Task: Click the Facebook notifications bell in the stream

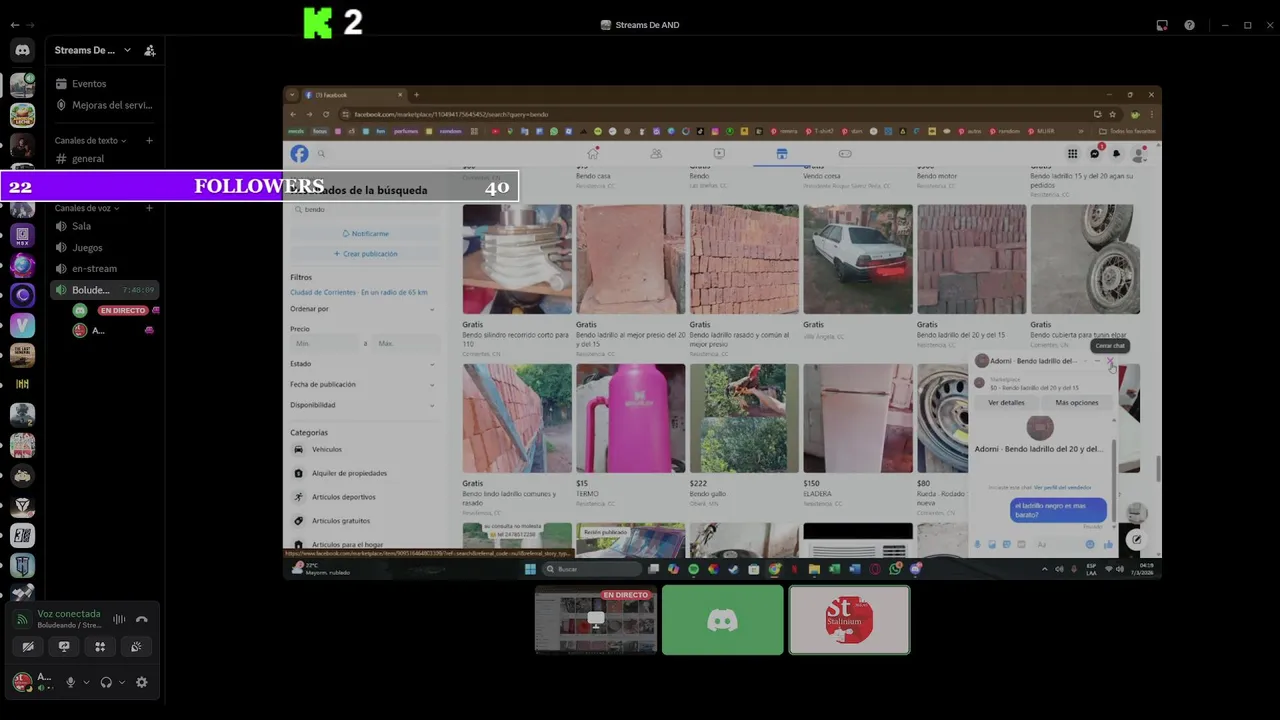Action: coord(1116,153)
